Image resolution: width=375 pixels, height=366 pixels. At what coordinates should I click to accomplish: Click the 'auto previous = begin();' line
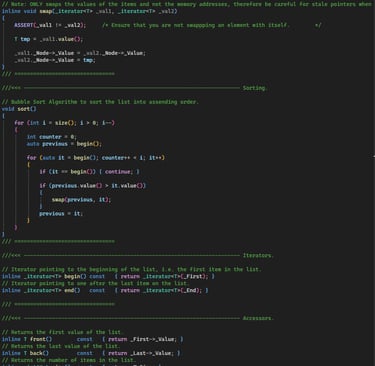(64, 144)
